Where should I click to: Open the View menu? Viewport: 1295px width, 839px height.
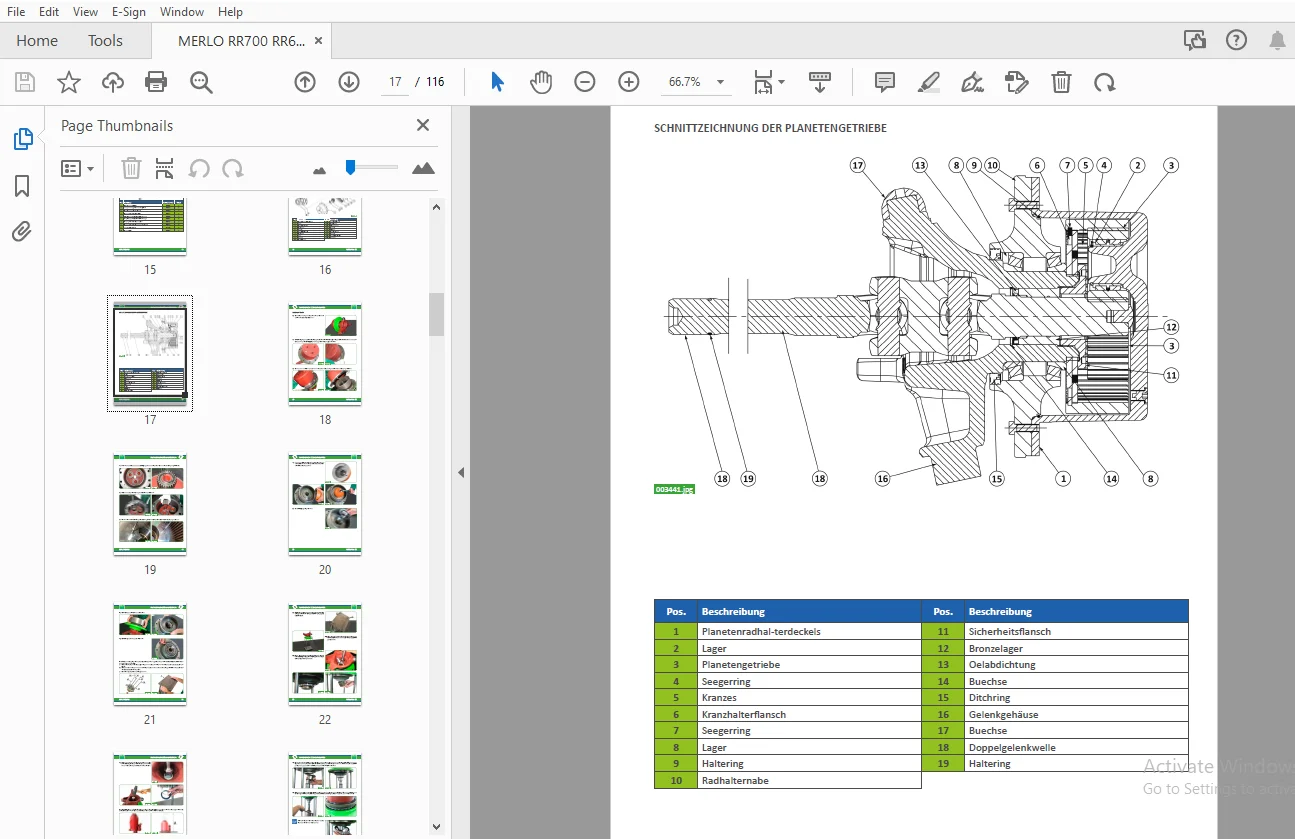tap(86, 12)
